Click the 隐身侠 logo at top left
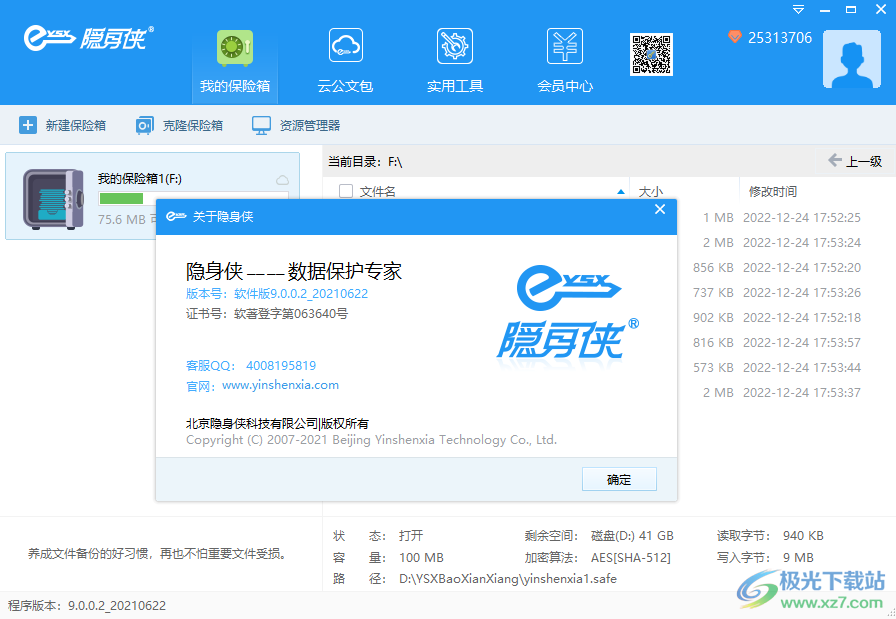The image size is (896, 619). 85,39
